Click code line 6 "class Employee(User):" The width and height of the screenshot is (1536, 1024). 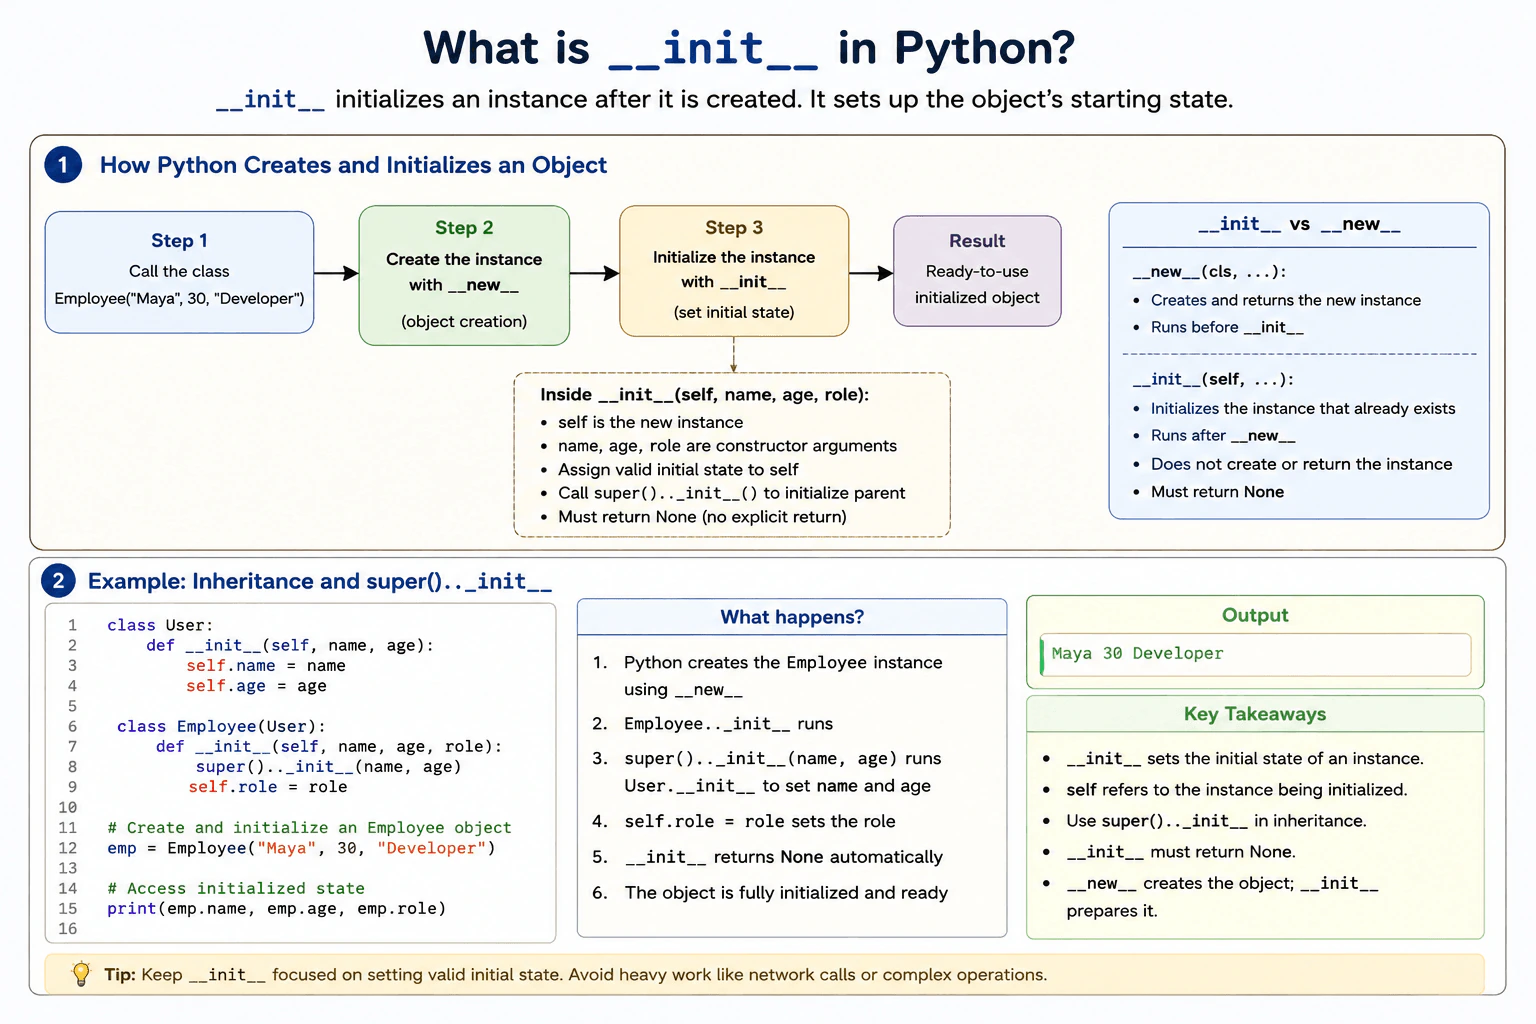[x=221, y=727]
